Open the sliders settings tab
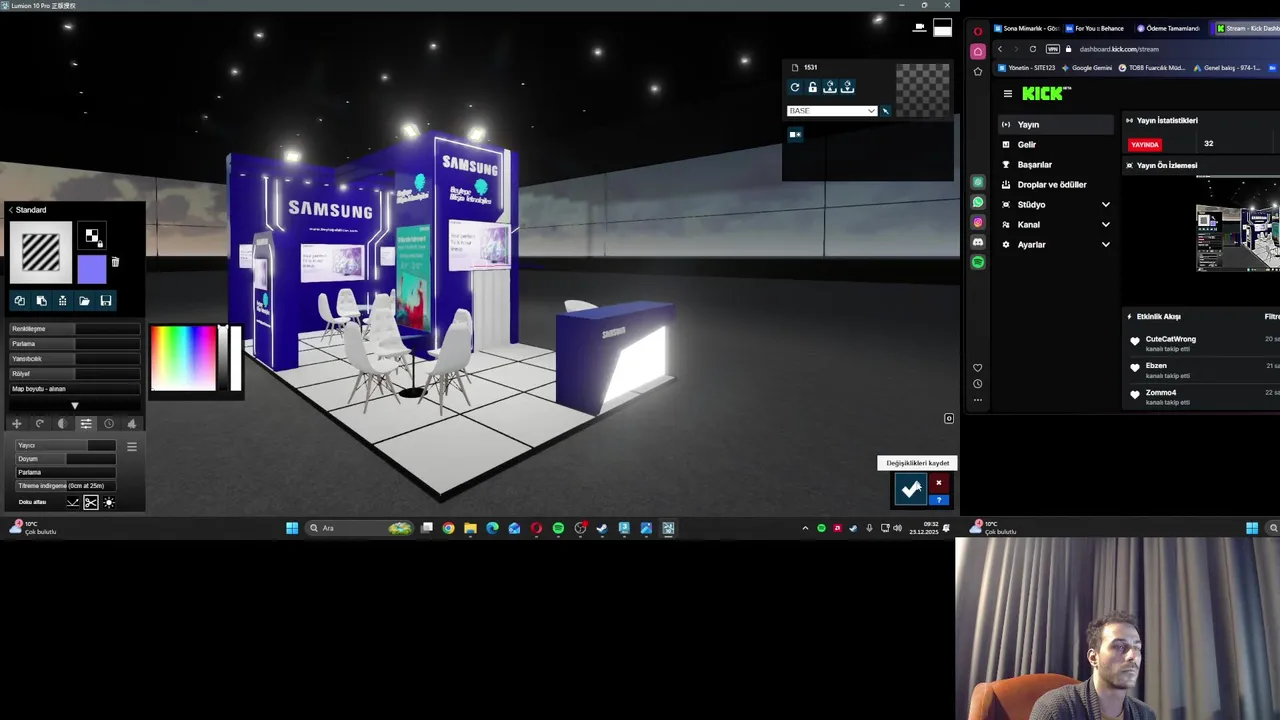1280x720 pixels. pos(86,424)
